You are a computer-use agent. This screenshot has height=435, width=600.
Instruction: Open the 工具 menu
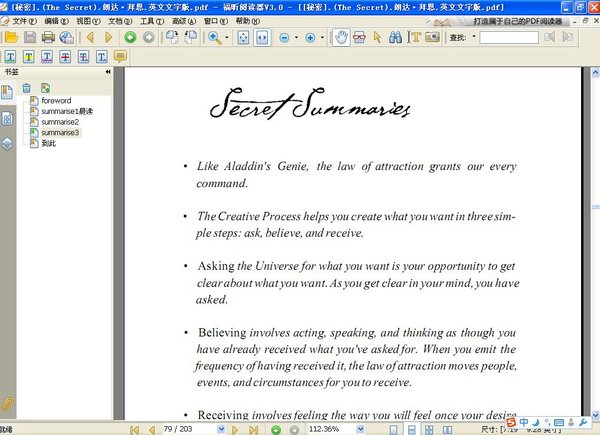tap(152, 21)
